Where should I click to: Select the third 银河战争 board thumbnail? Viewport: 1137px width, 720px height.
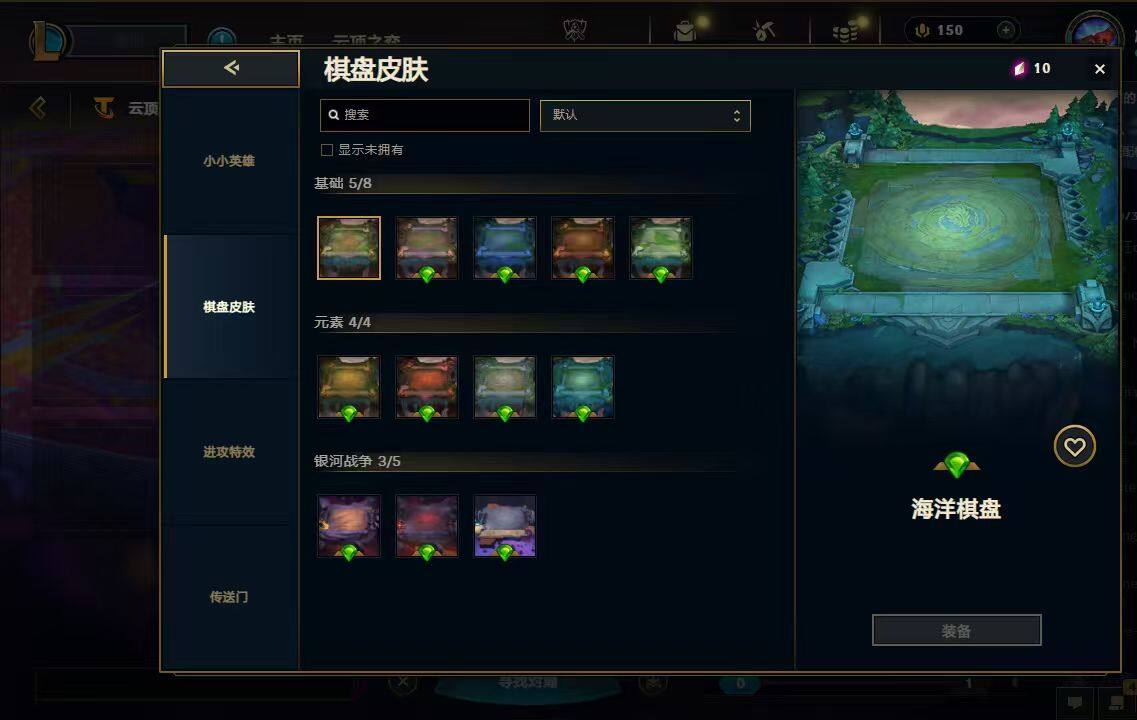click(x=505, y=526)
